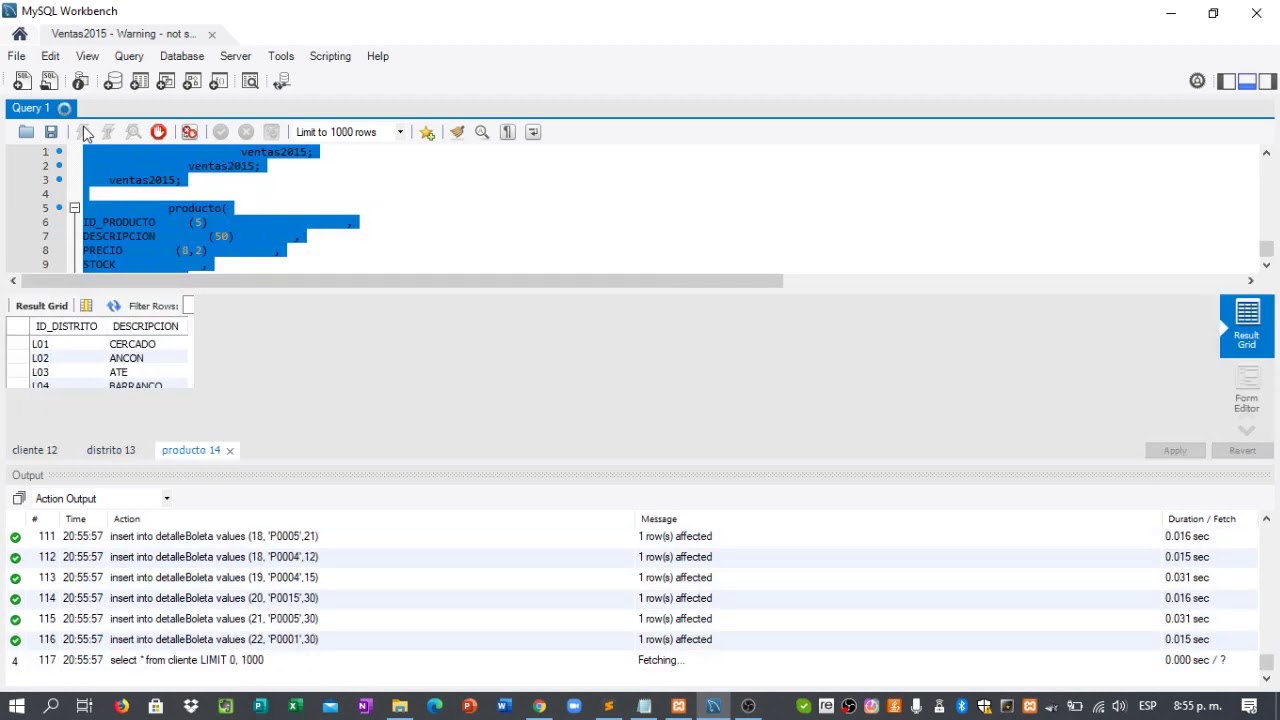Viewport: 1280px width, 720px height.
Task: Close the producto 14 result tab
Action: point(230,451)
